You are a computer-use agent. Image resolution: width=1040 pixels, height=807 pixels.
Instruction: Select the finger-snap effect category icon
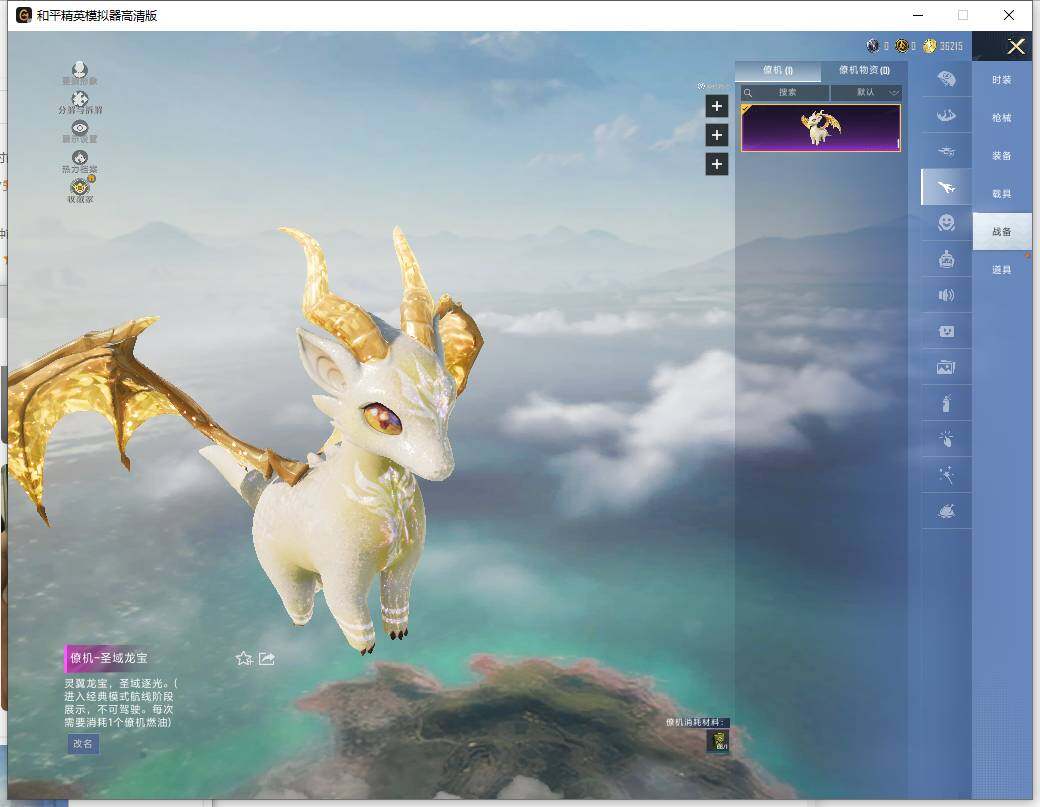point(946,438)
